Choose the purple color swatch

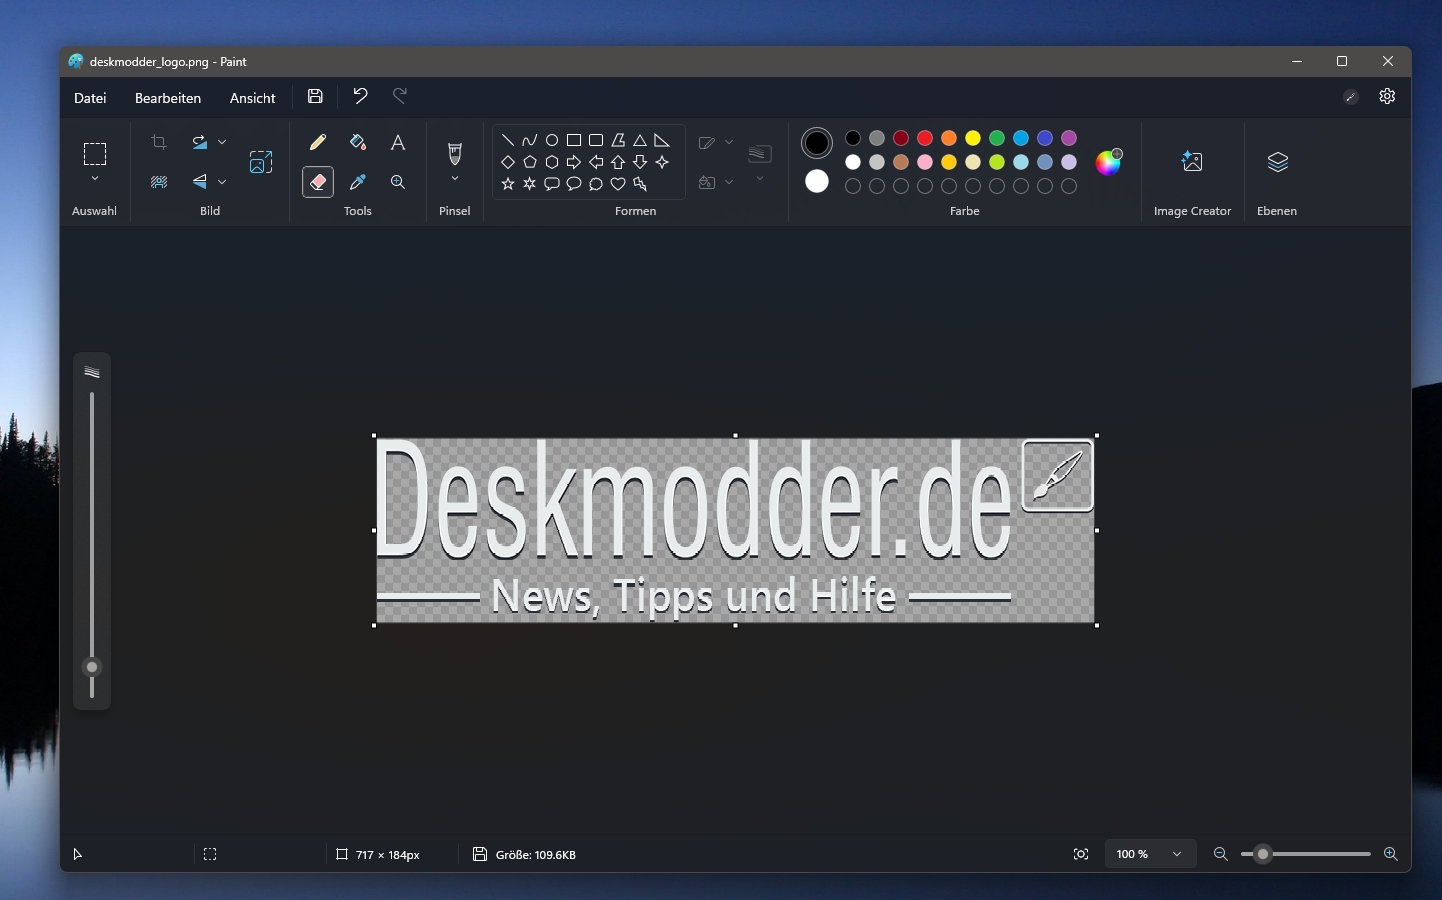(1069, 138)
